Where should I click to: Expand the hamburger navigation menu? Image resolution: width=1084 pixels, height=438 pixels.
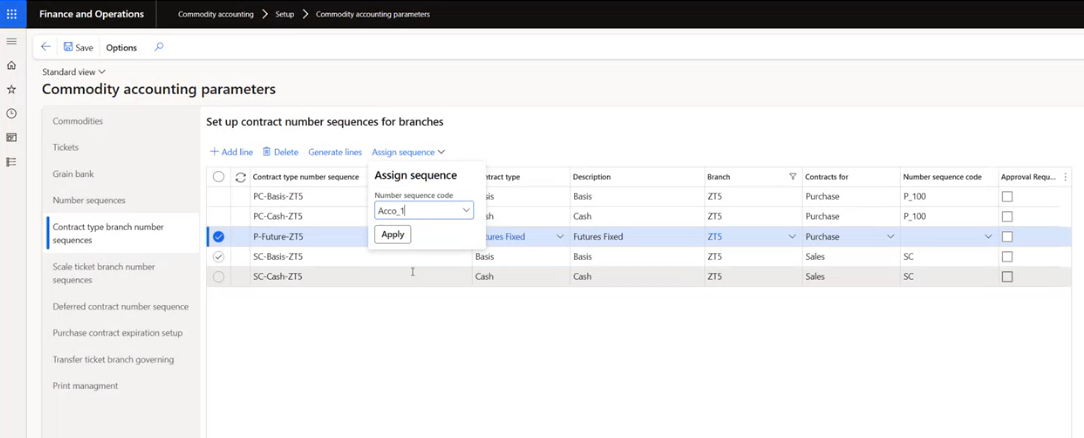[12, 42]
